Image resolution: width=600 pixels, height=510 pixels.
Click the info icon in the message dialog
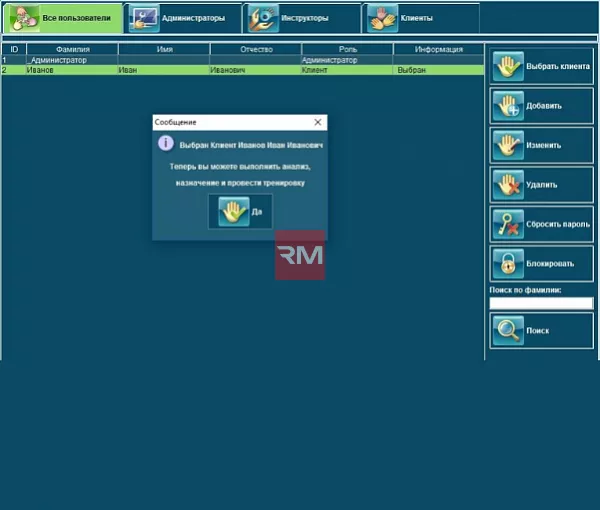tap(166, 143)
